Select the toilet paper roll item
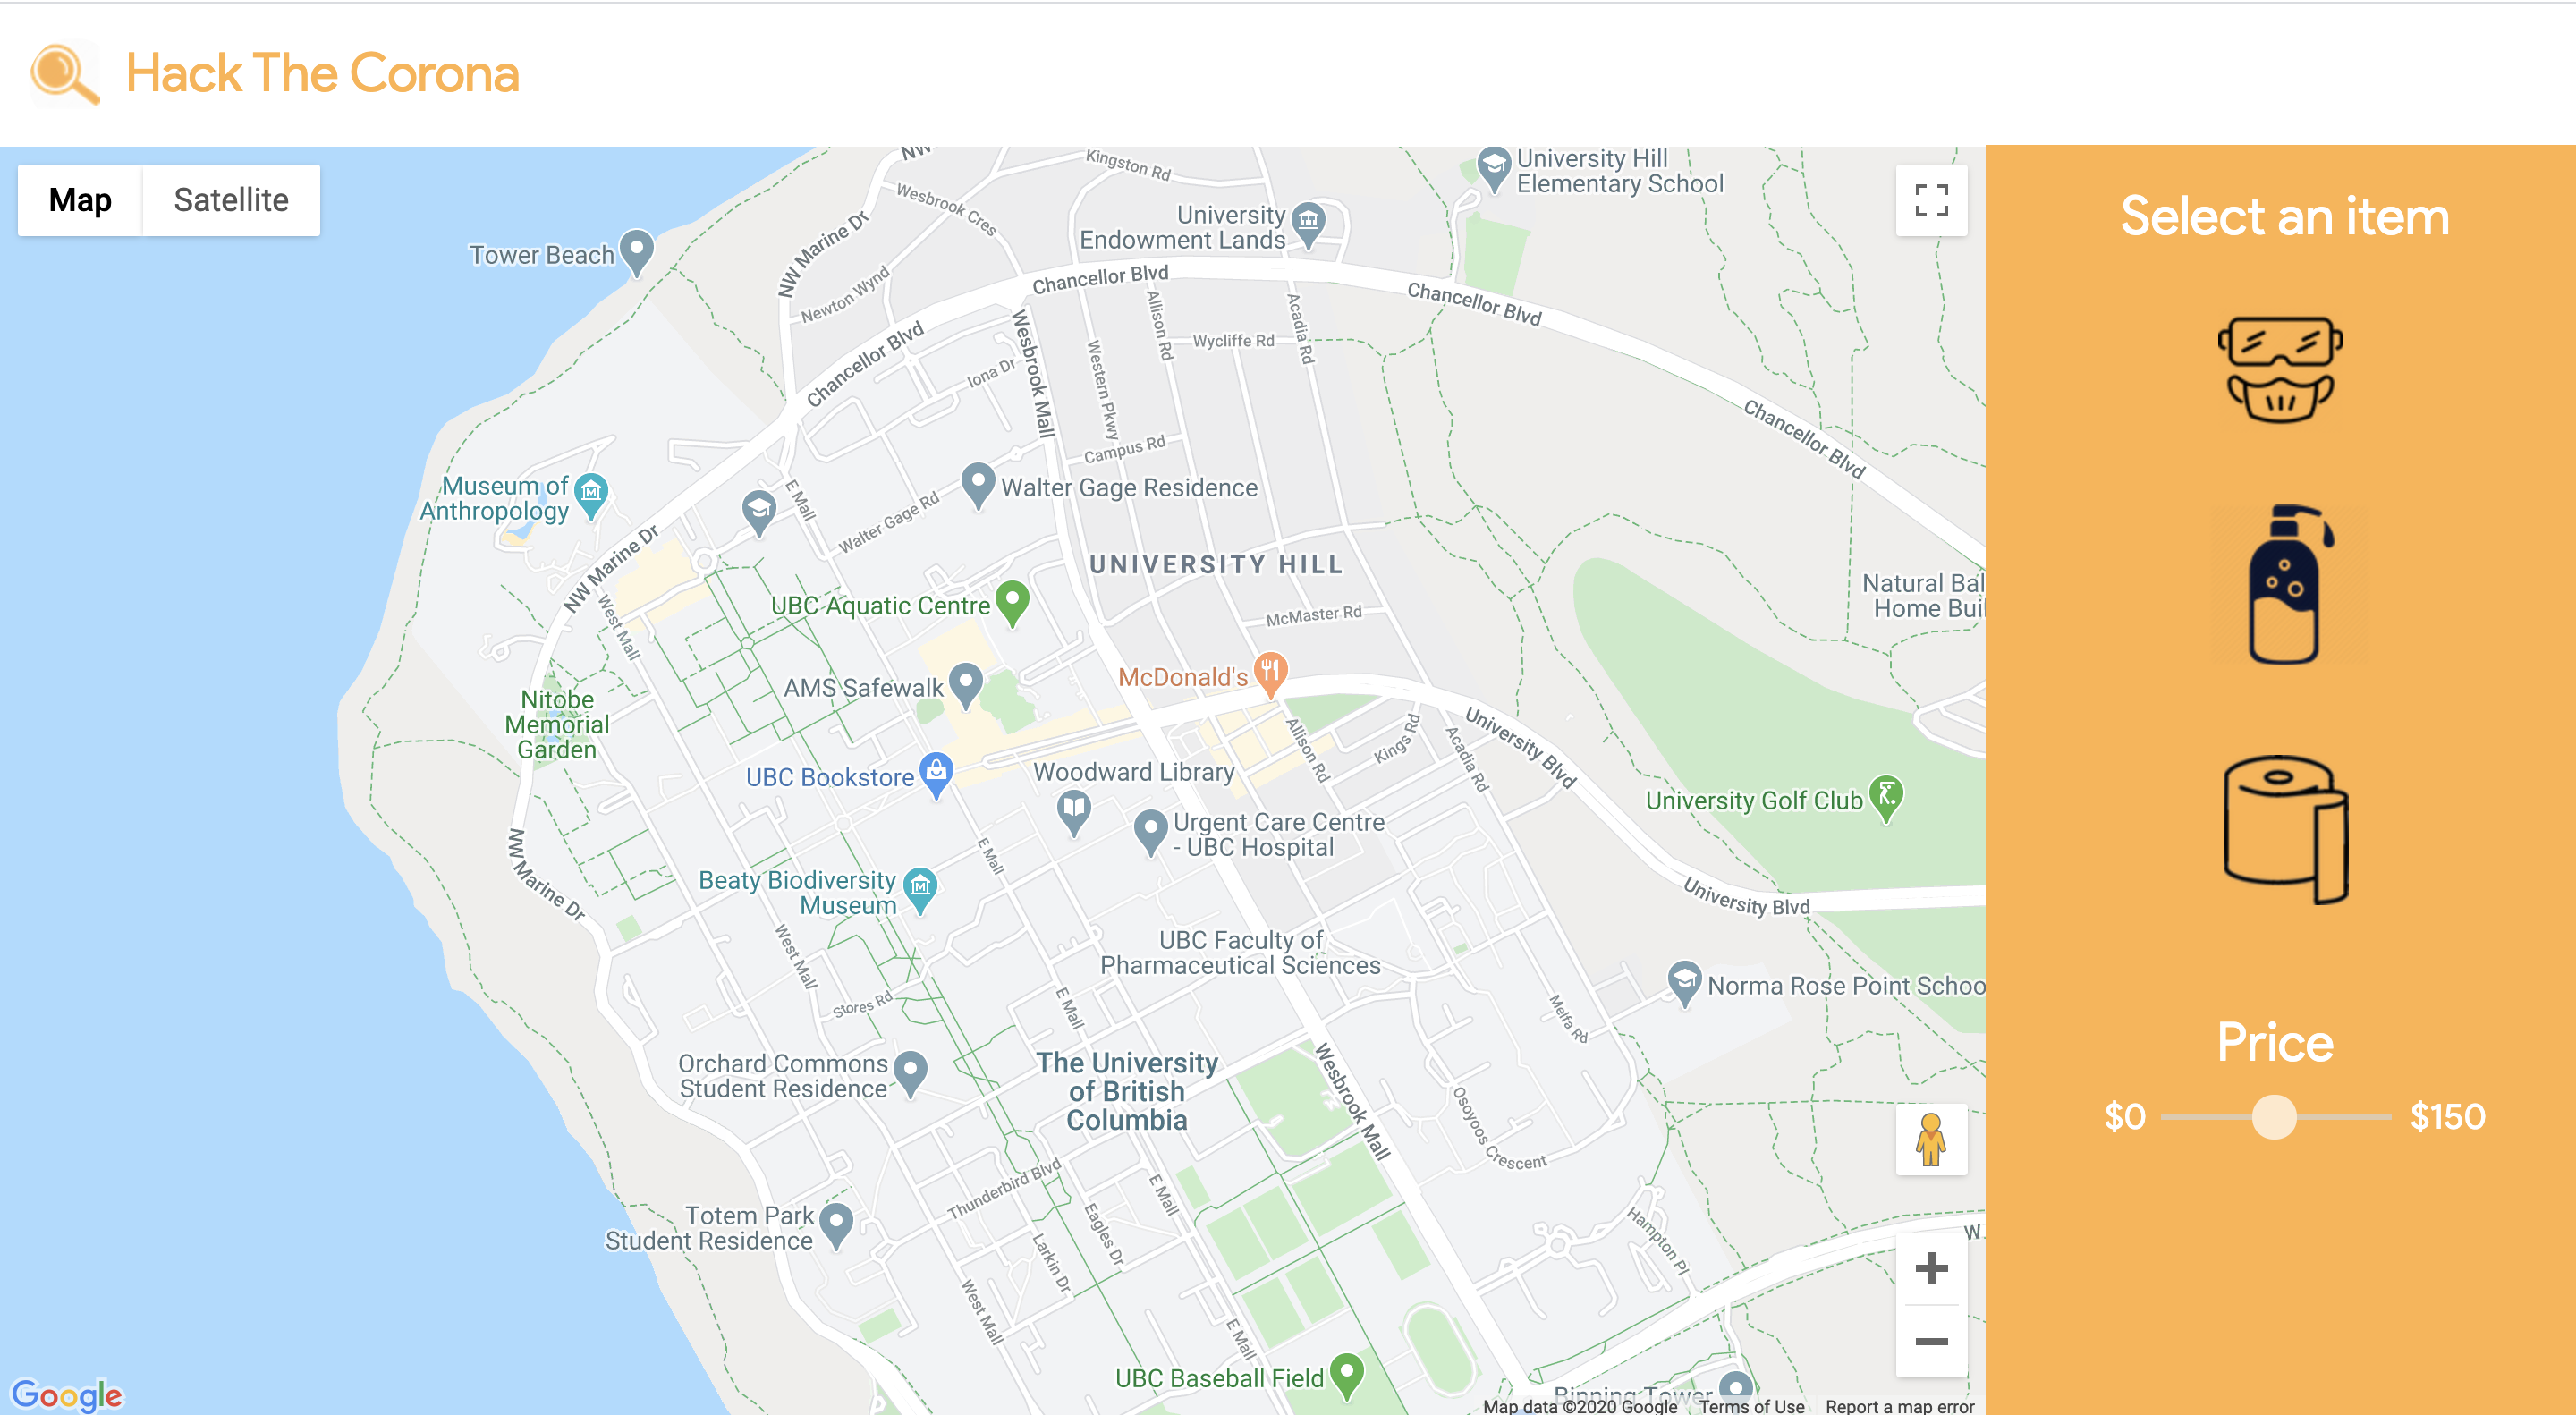2576x1415 pixels. (x=2285, y=830)
